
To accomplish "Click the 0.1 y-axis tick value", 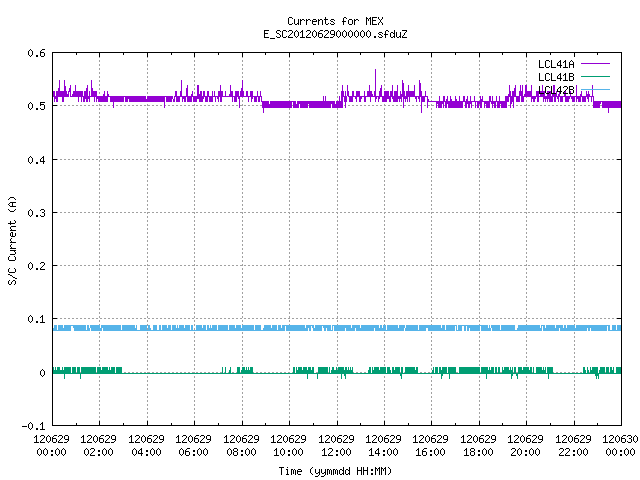I will (x=37, y=319).
